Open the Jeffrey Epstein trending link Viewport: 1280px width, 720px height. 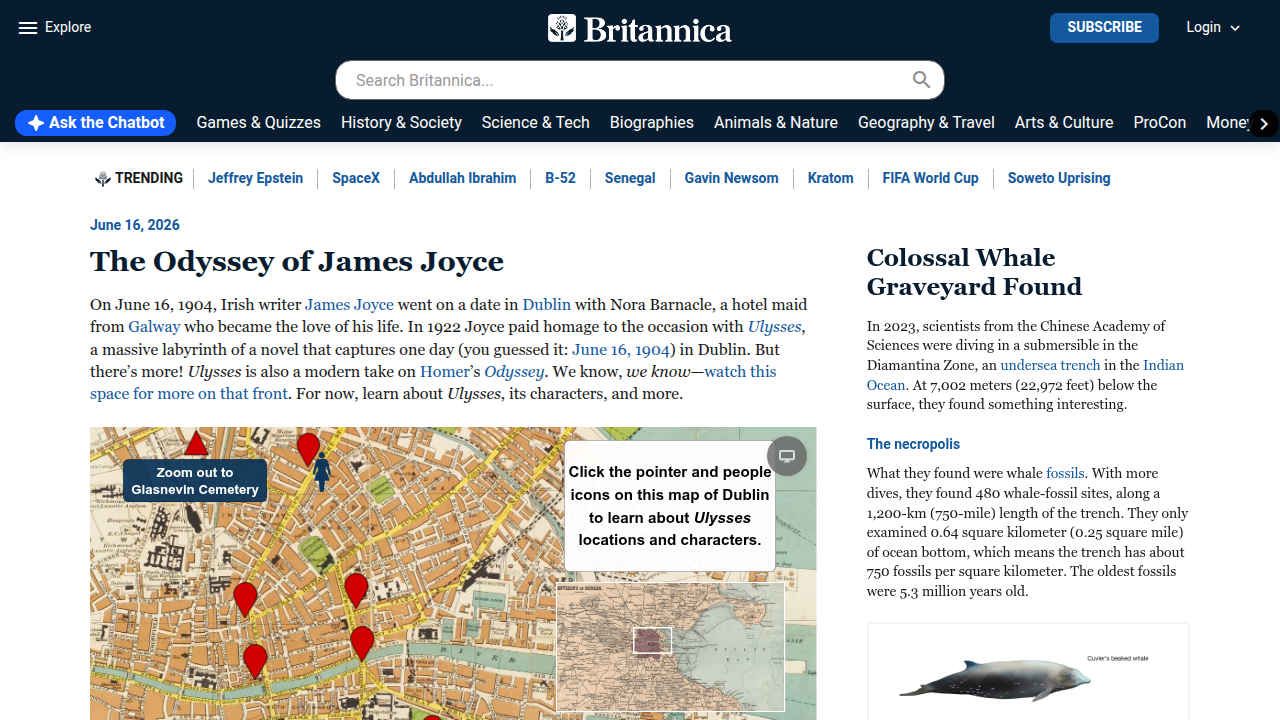point(255,178)
